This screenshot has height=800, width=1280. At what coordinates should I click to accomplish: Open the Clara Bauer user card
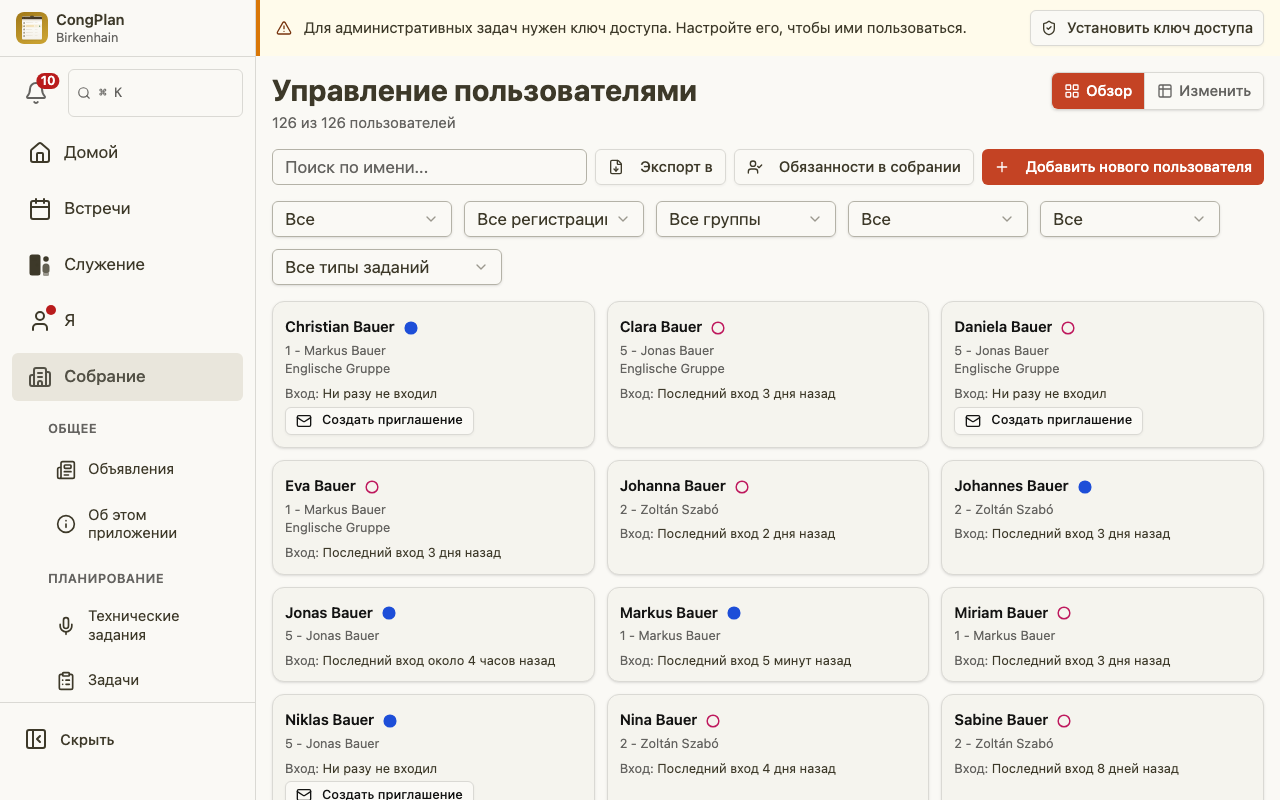point(767,374)
